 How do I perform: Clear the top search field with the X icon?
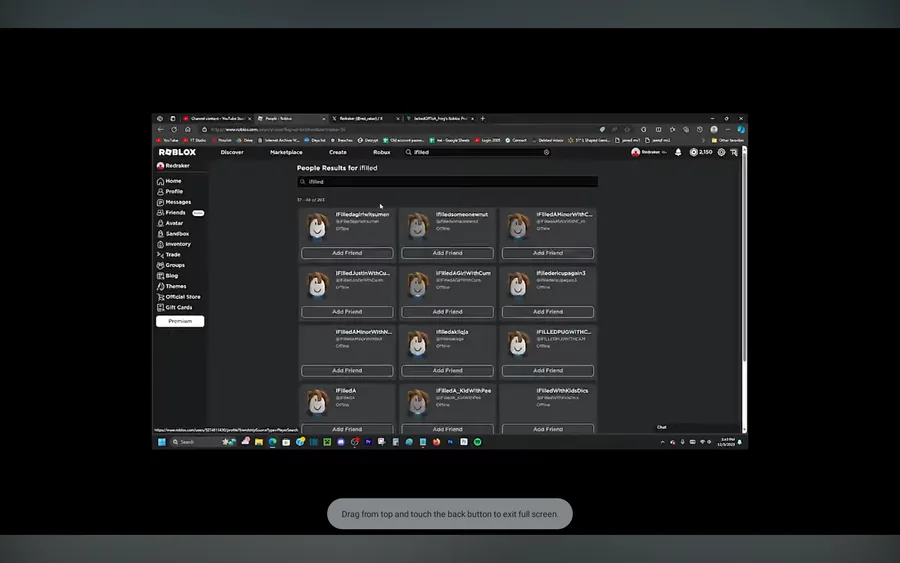click(x=546, y=152)
